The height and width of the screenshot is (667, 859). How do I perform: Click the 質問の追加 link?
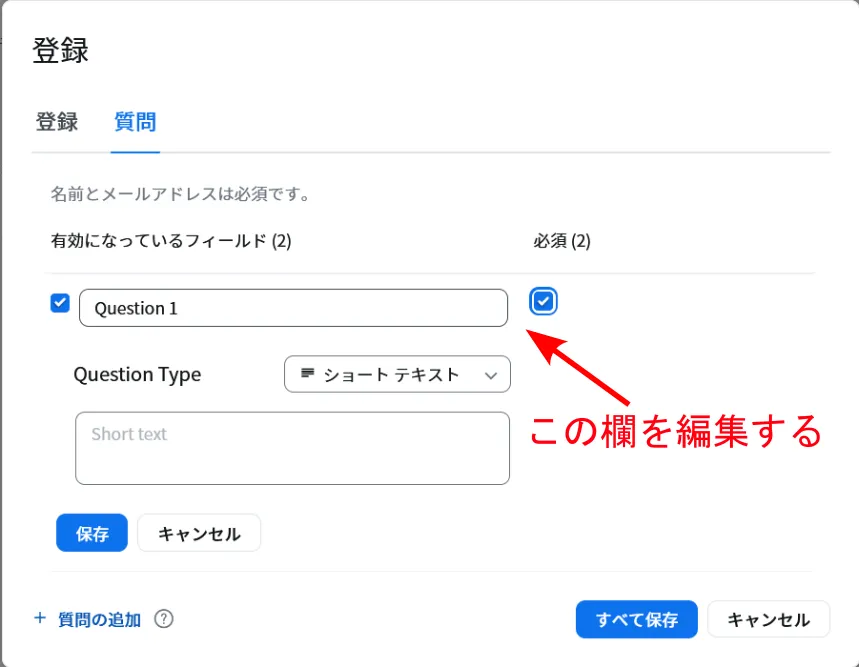[x=99, y=619]
